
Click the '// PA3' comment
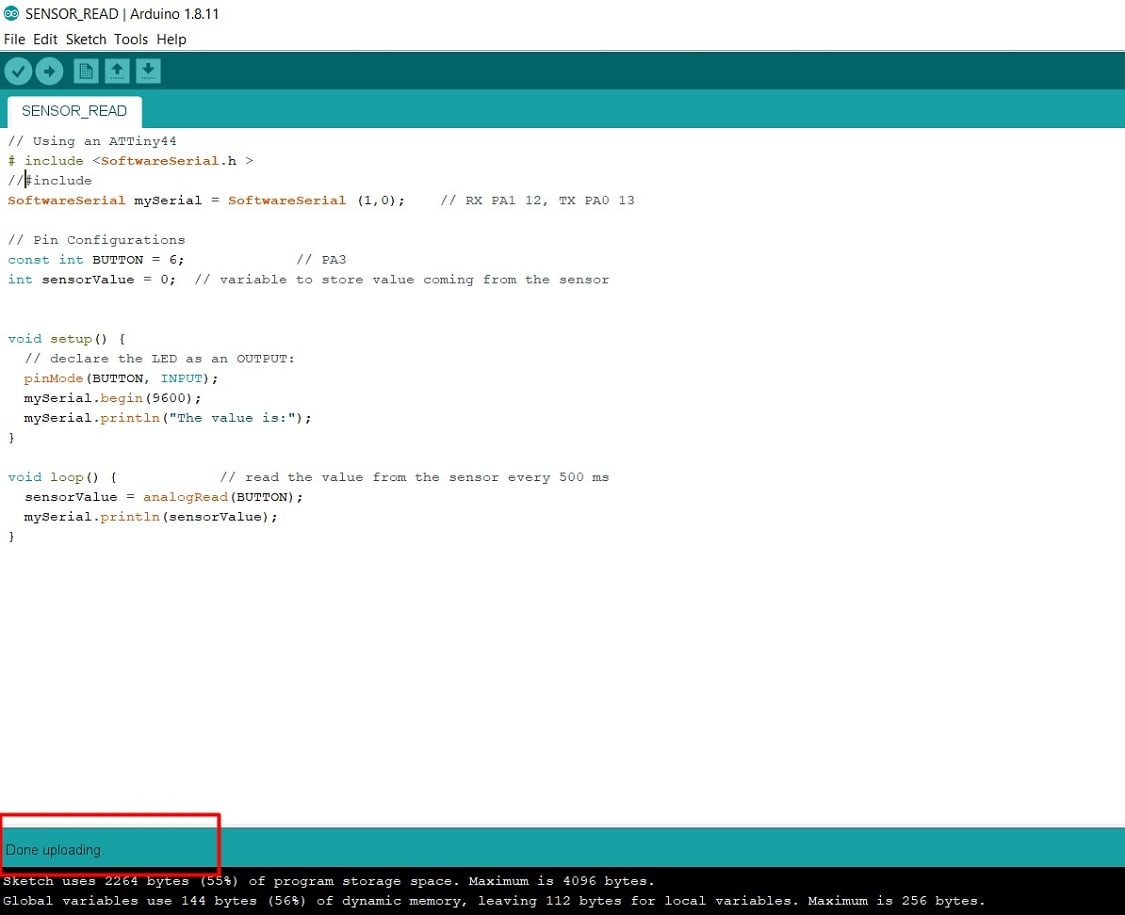(x=321, y=260)
